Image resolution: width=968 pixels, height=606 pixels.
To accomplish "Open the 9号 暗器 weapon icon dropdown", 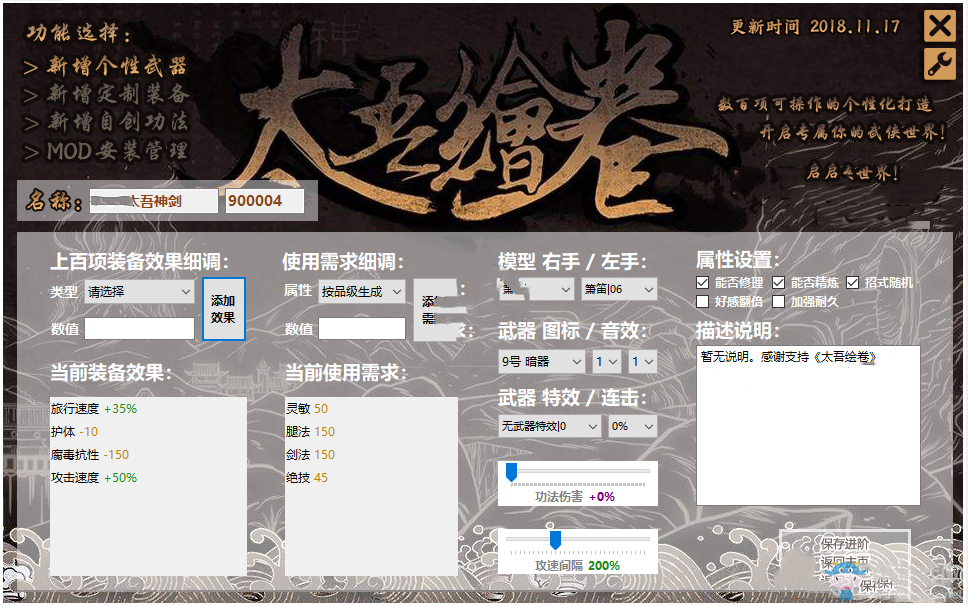I will (x=541, y=361).
